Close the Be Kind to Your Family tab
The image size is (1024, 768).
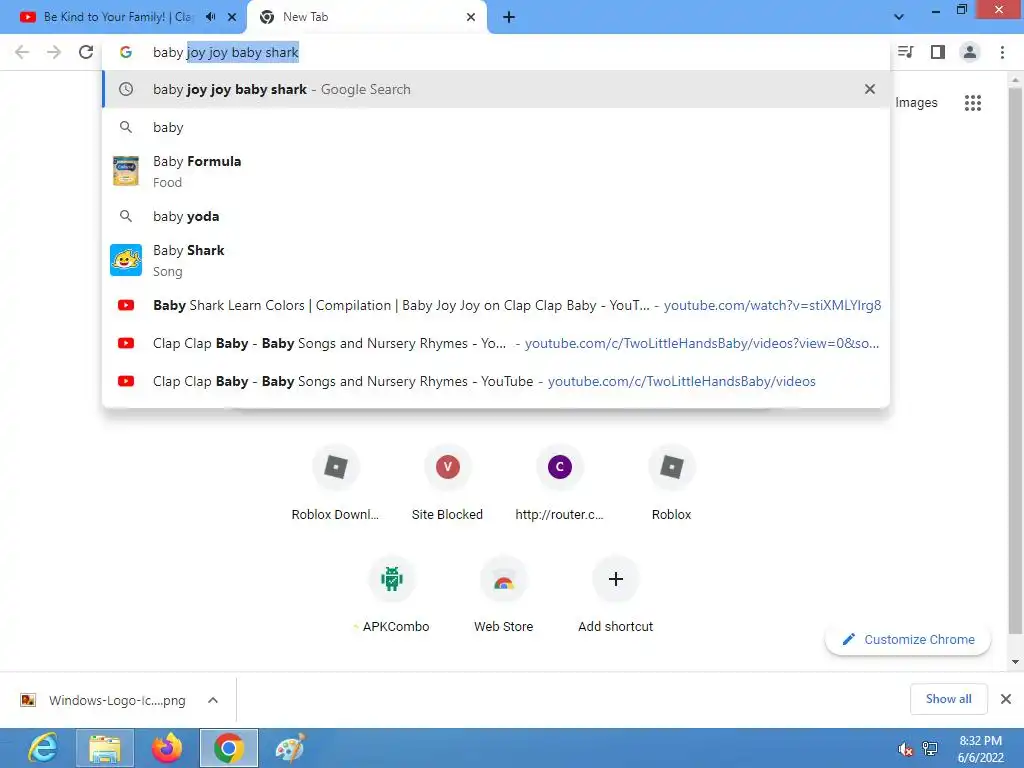[x=232, y=17]
